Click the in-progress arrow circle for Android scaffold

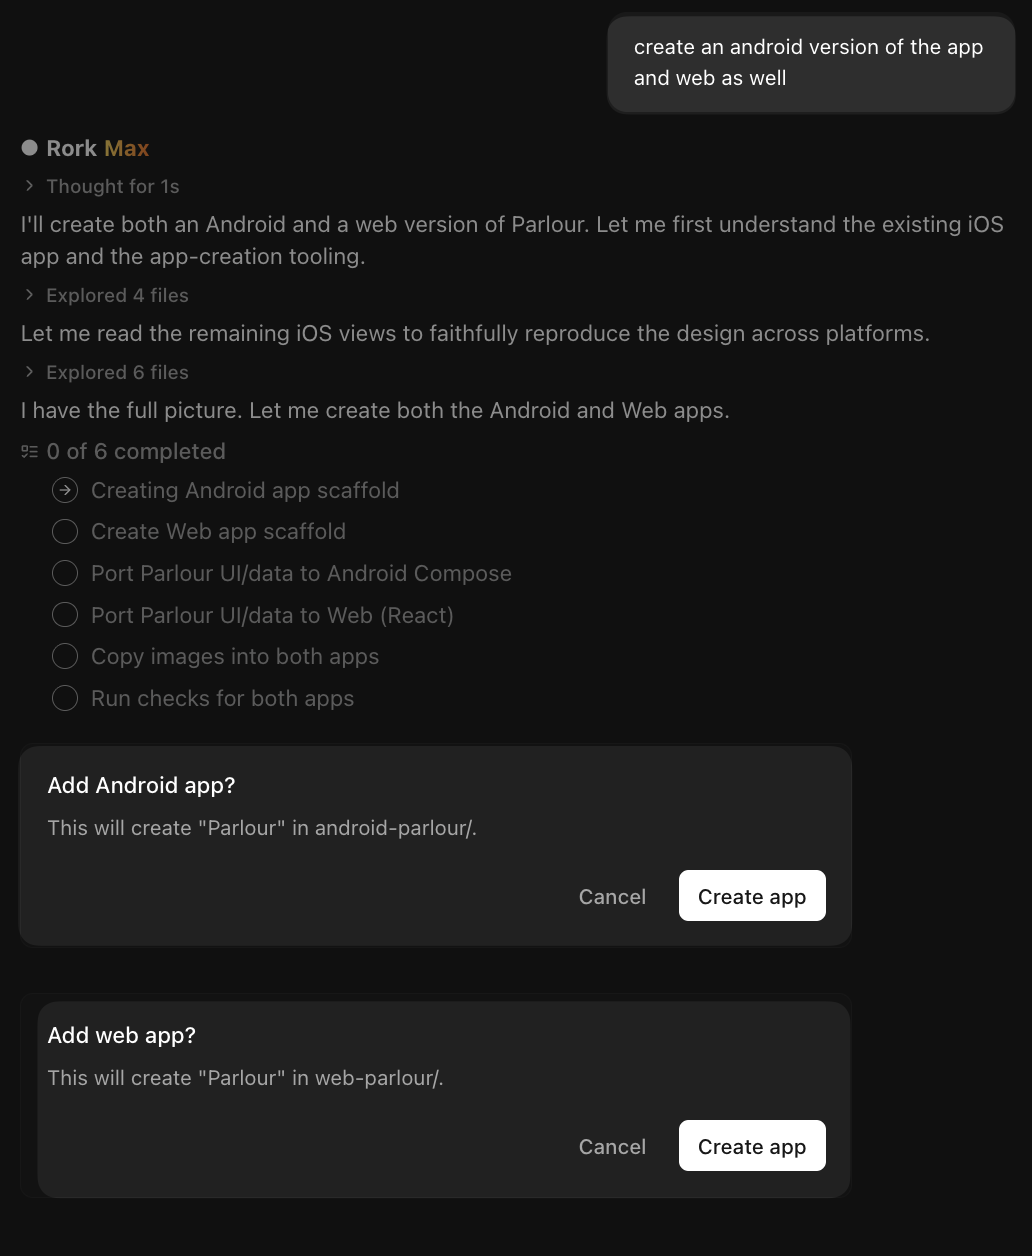(x=65, y=491)
